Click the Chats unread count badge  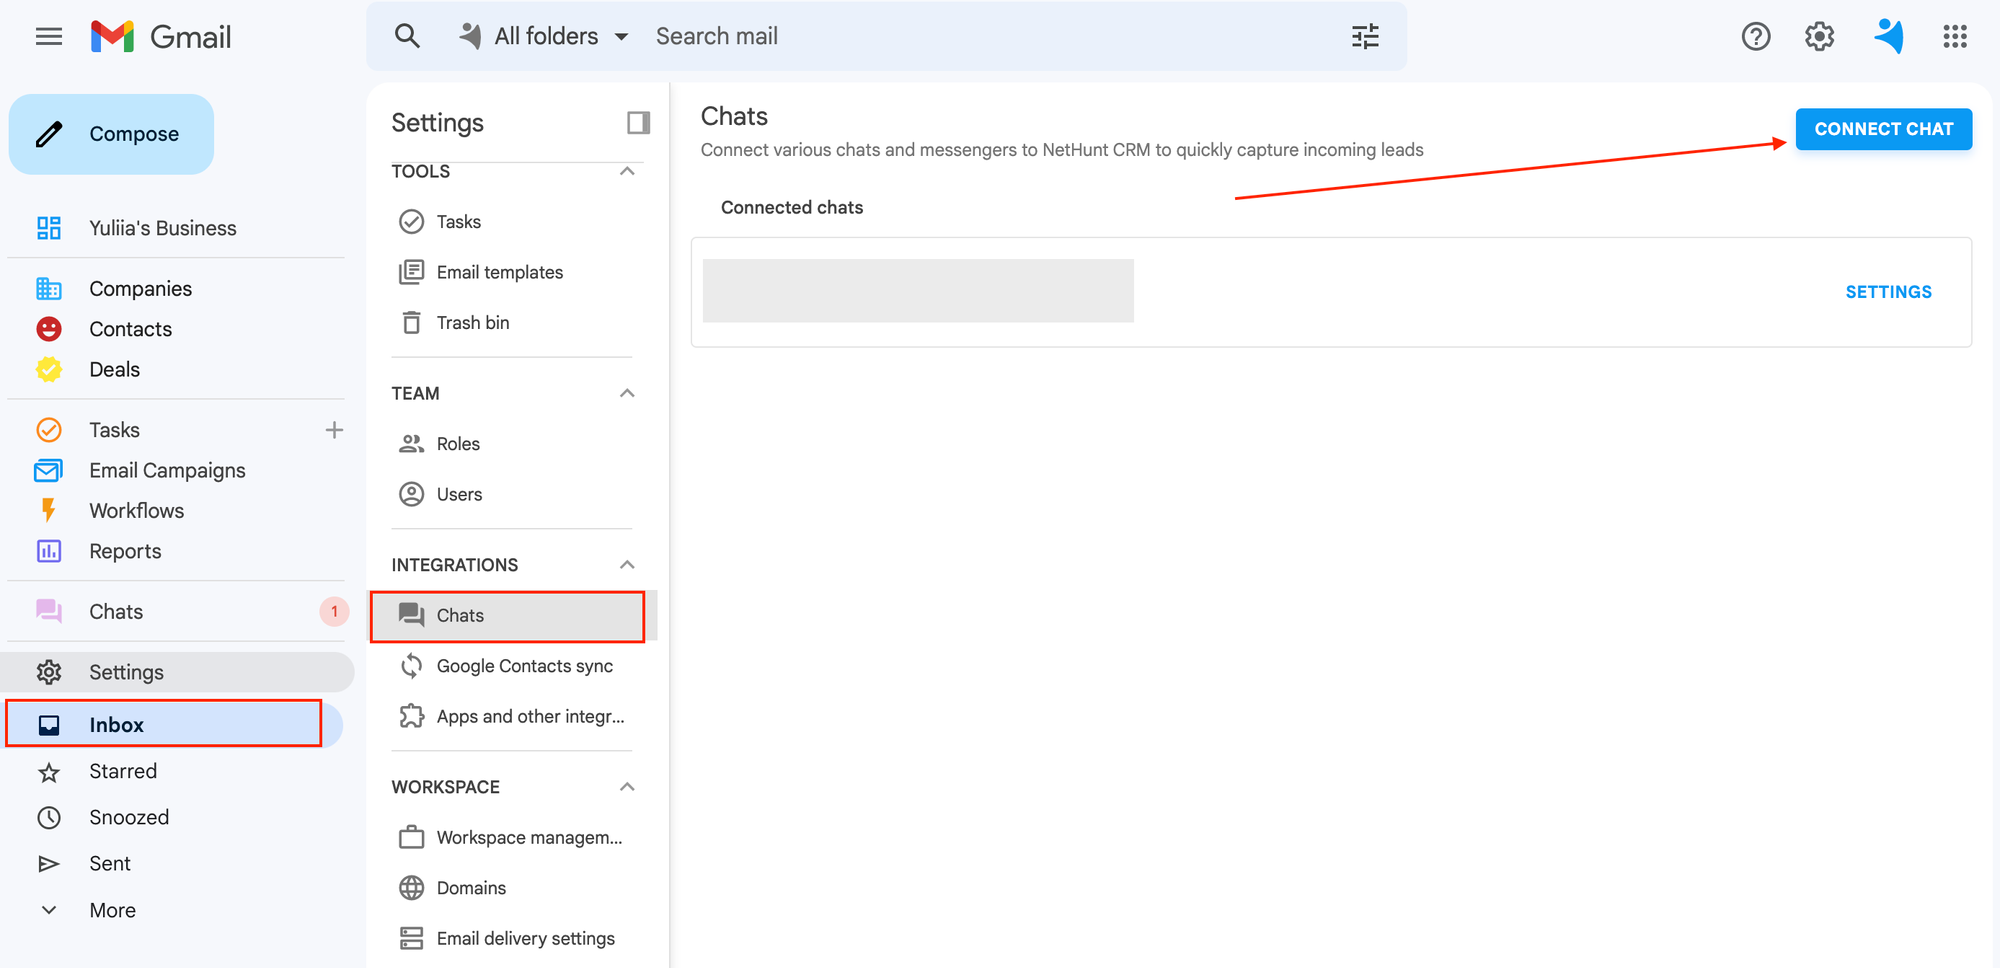(334, 611)
